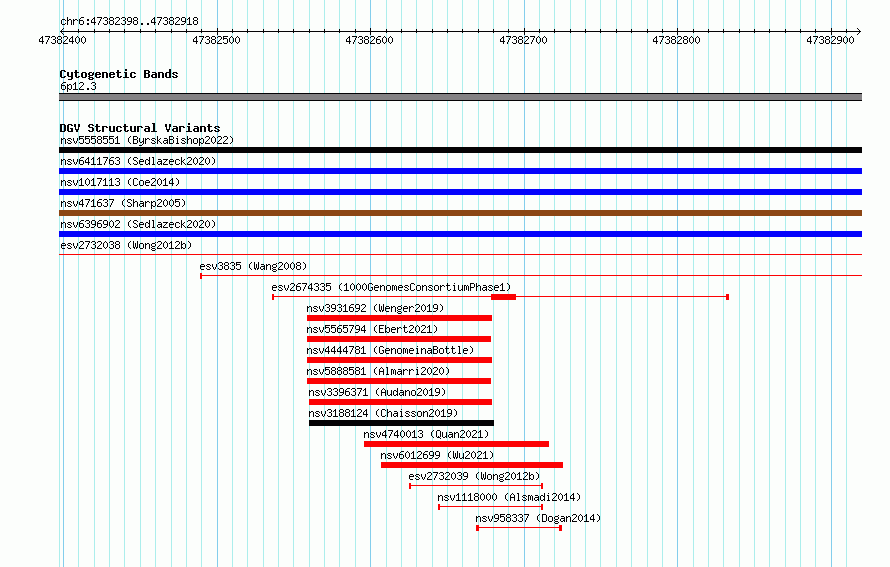Click the nsv3188124 (Chaisson2019) label
Image resolution: width=890 pixels, height=567 pixels.
pyautogui.click(x=383, y=413)
